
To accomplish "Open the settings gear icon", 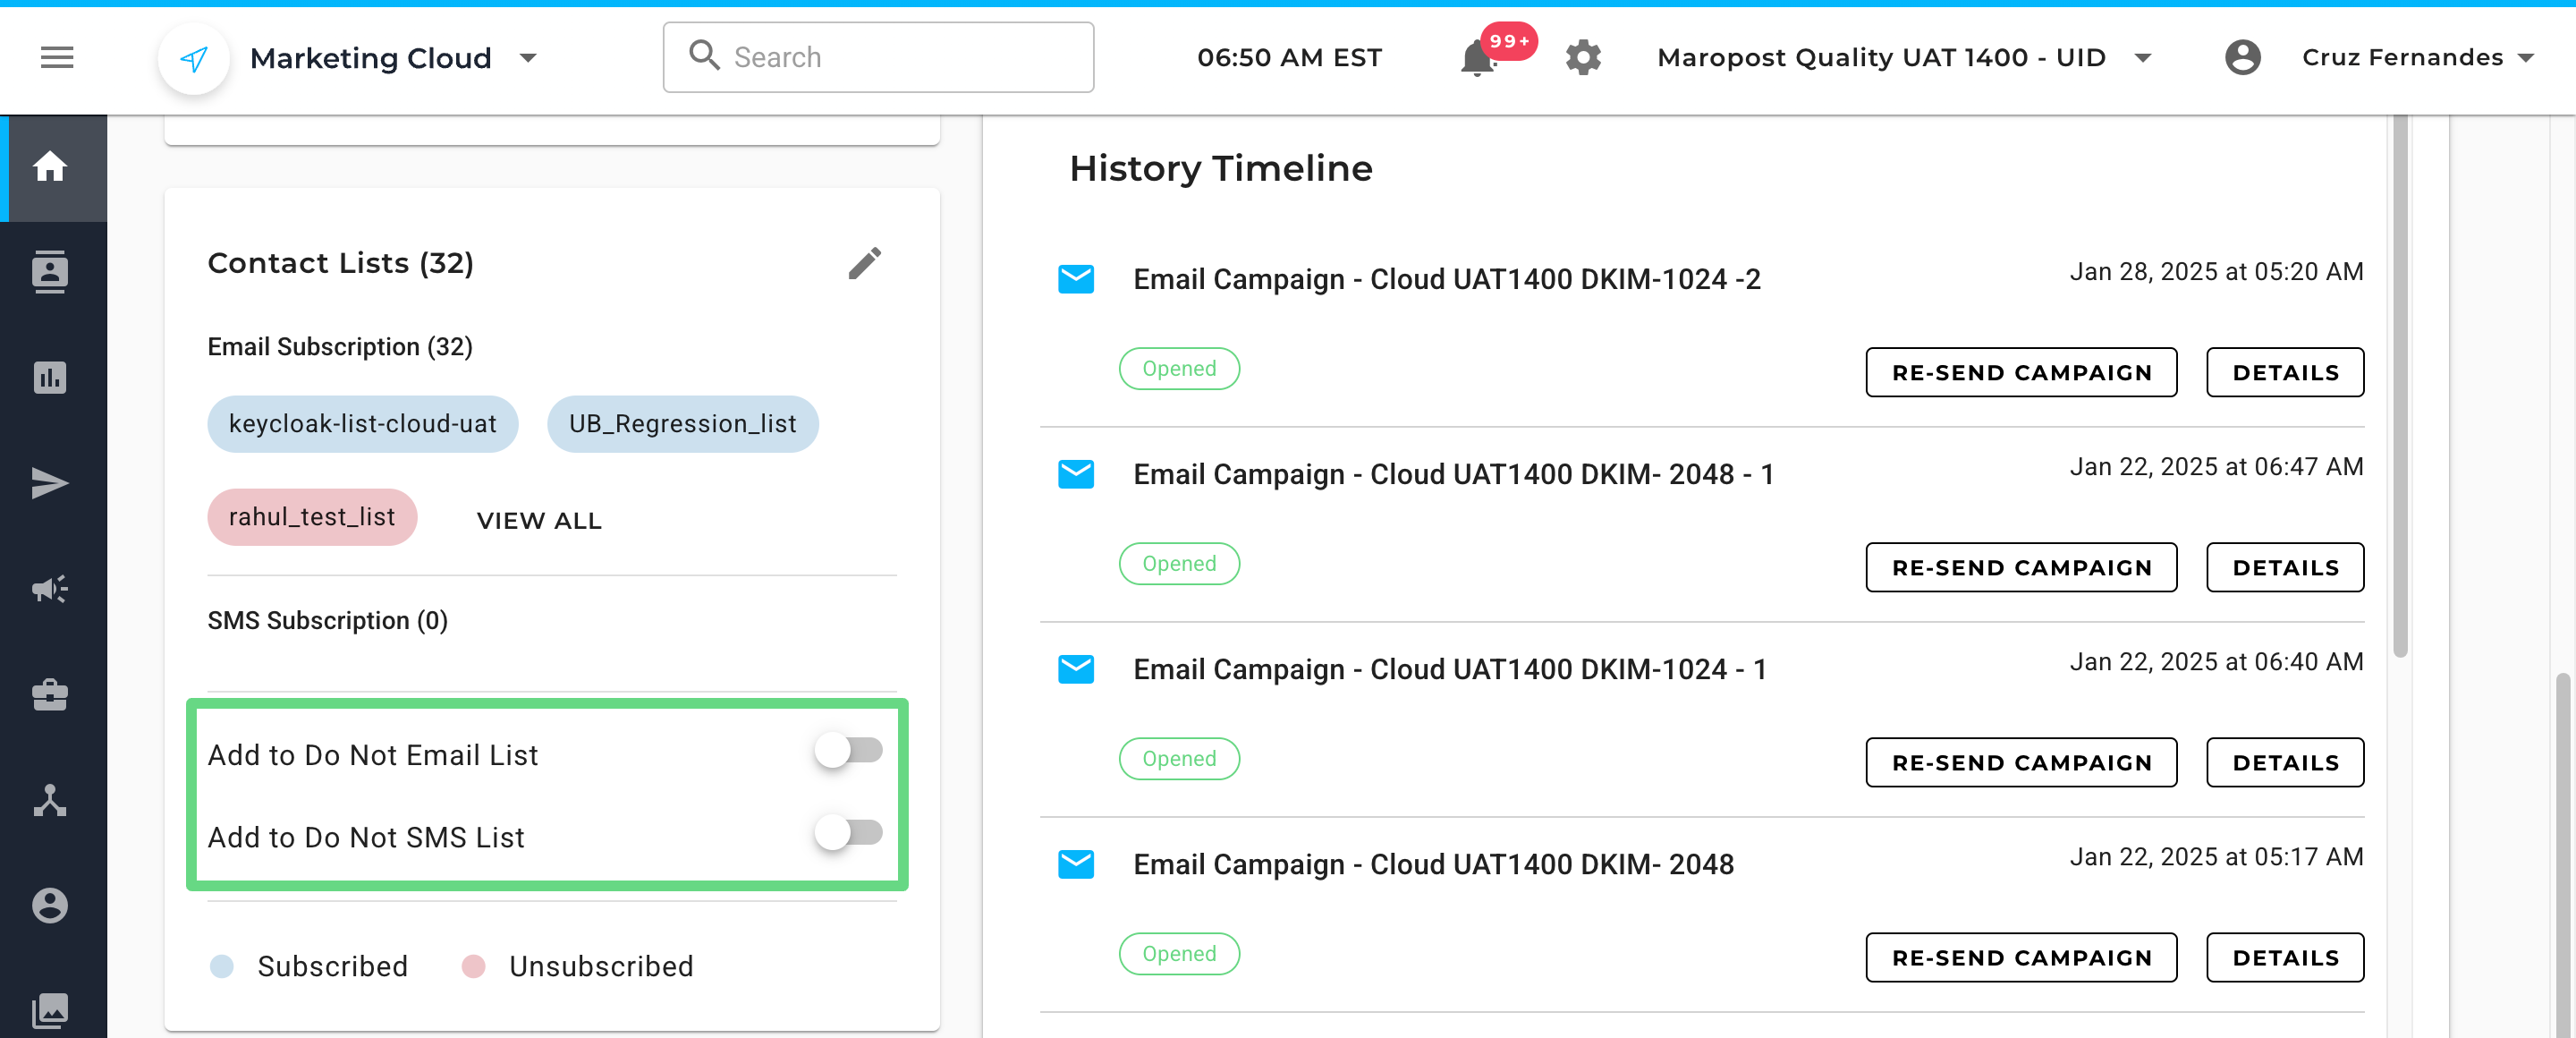I will (1582, 58).
